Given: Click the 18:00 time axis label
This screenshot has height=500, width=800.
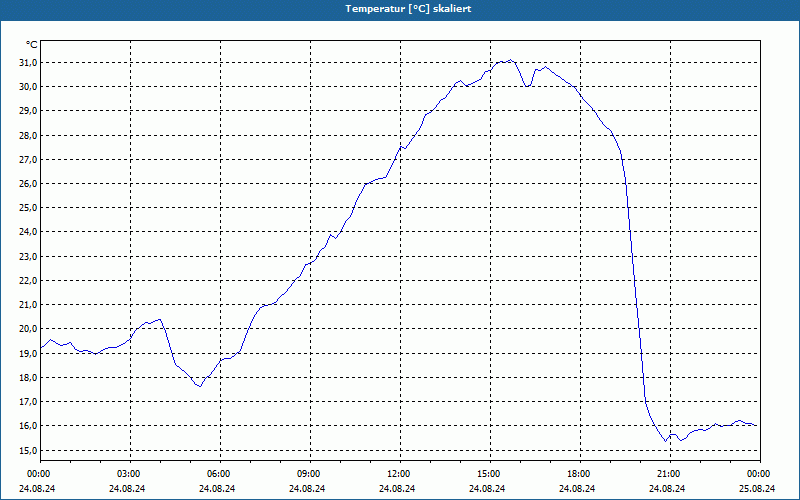Looking at the screenshot, I should coord(580,474).
